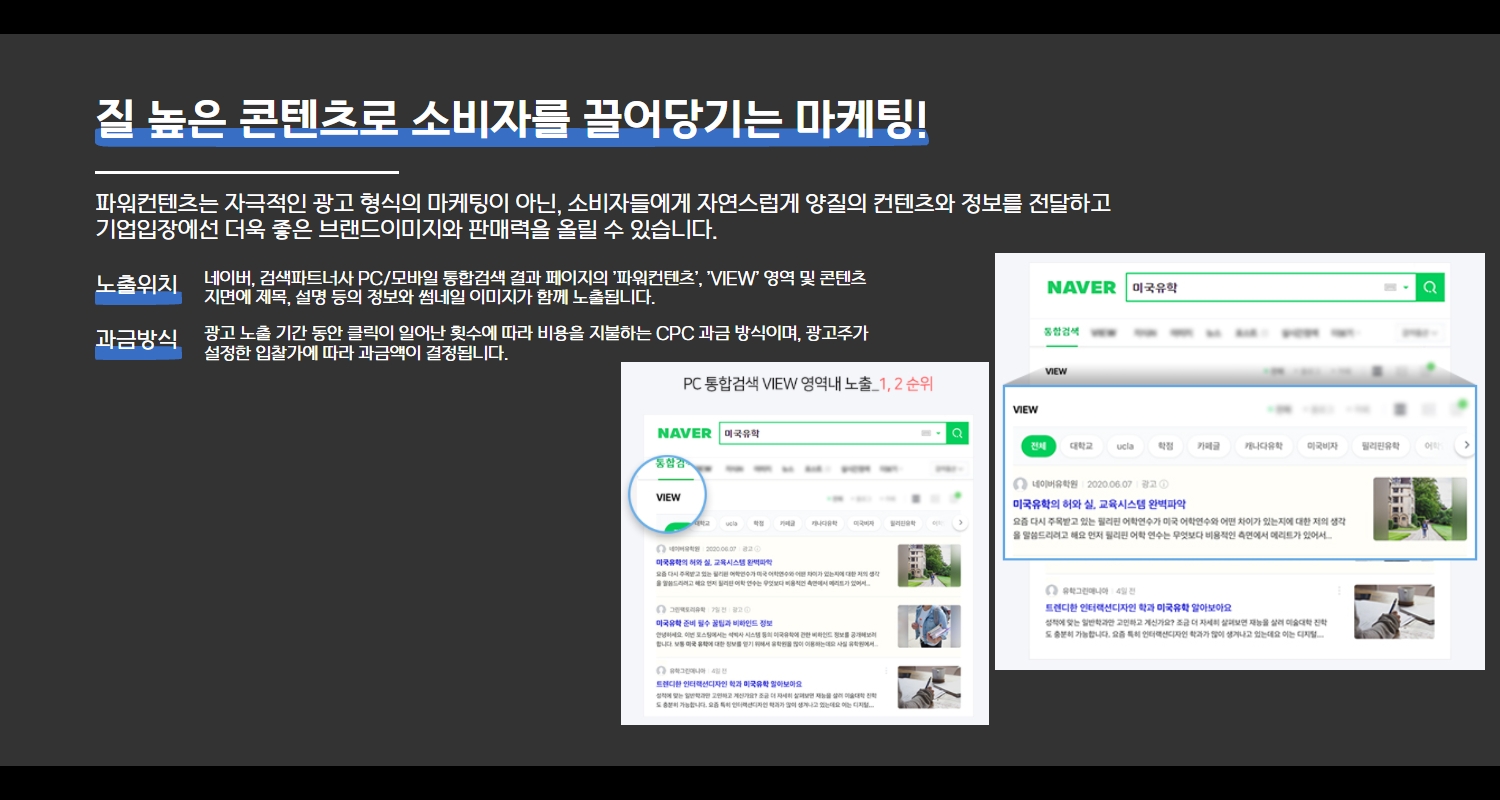The height and width of the screenshot is (800, 1500).
Task: Open the enlarged 미국유학의 허와 실, 교육시스템 완벽파악 link
Action: click(x=1099, y=504)
